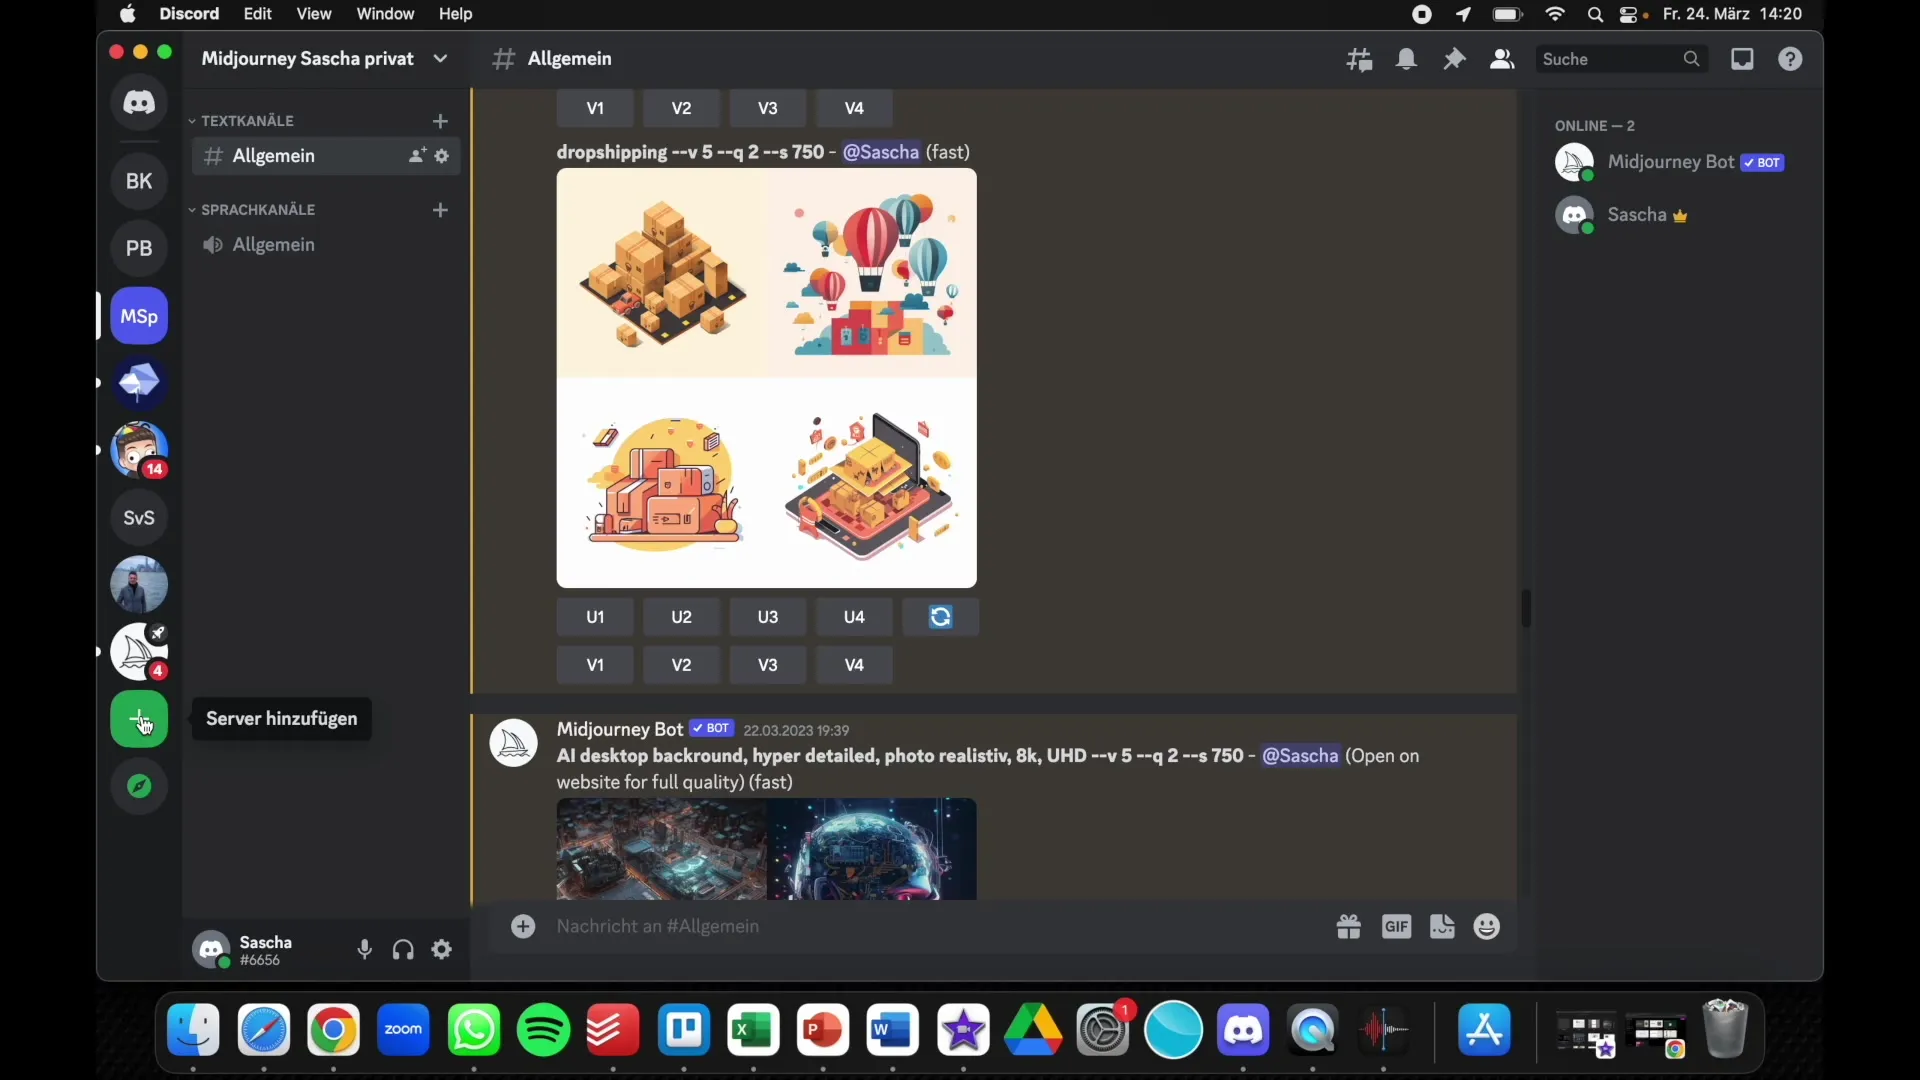
Task: Open the View menu in menu bar
Action: 314,14
